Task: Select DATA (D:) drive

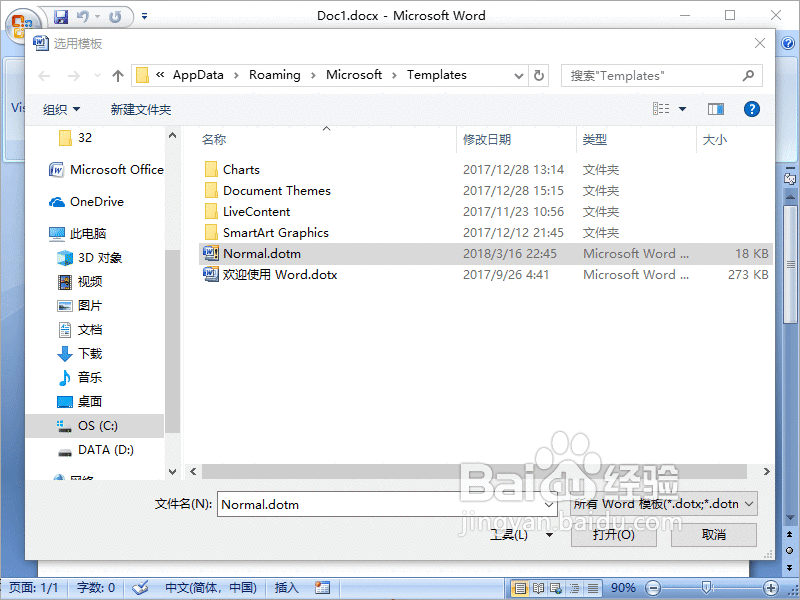Action: pyautogui.click(x=95, y=450)
